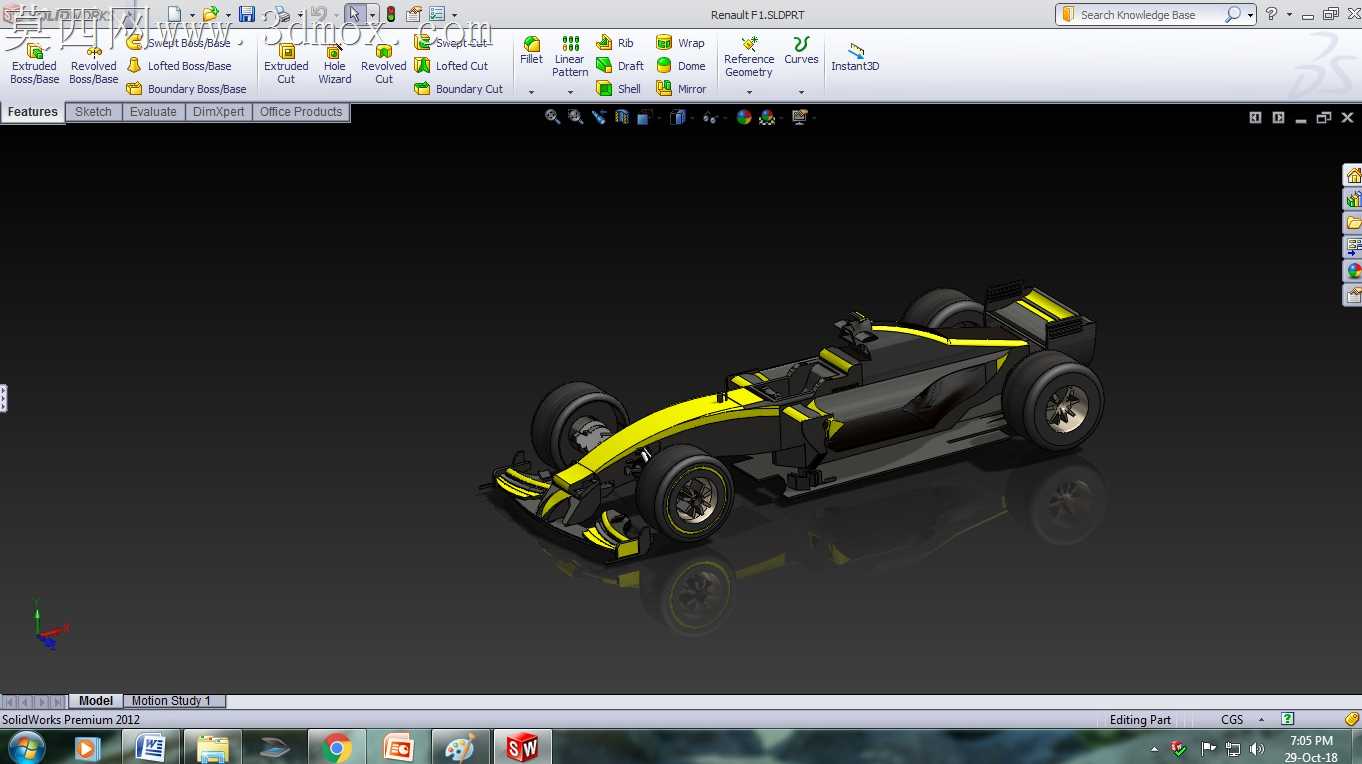Toggle Instant3D mode
1362x764 pixels.
pos(855,57)
